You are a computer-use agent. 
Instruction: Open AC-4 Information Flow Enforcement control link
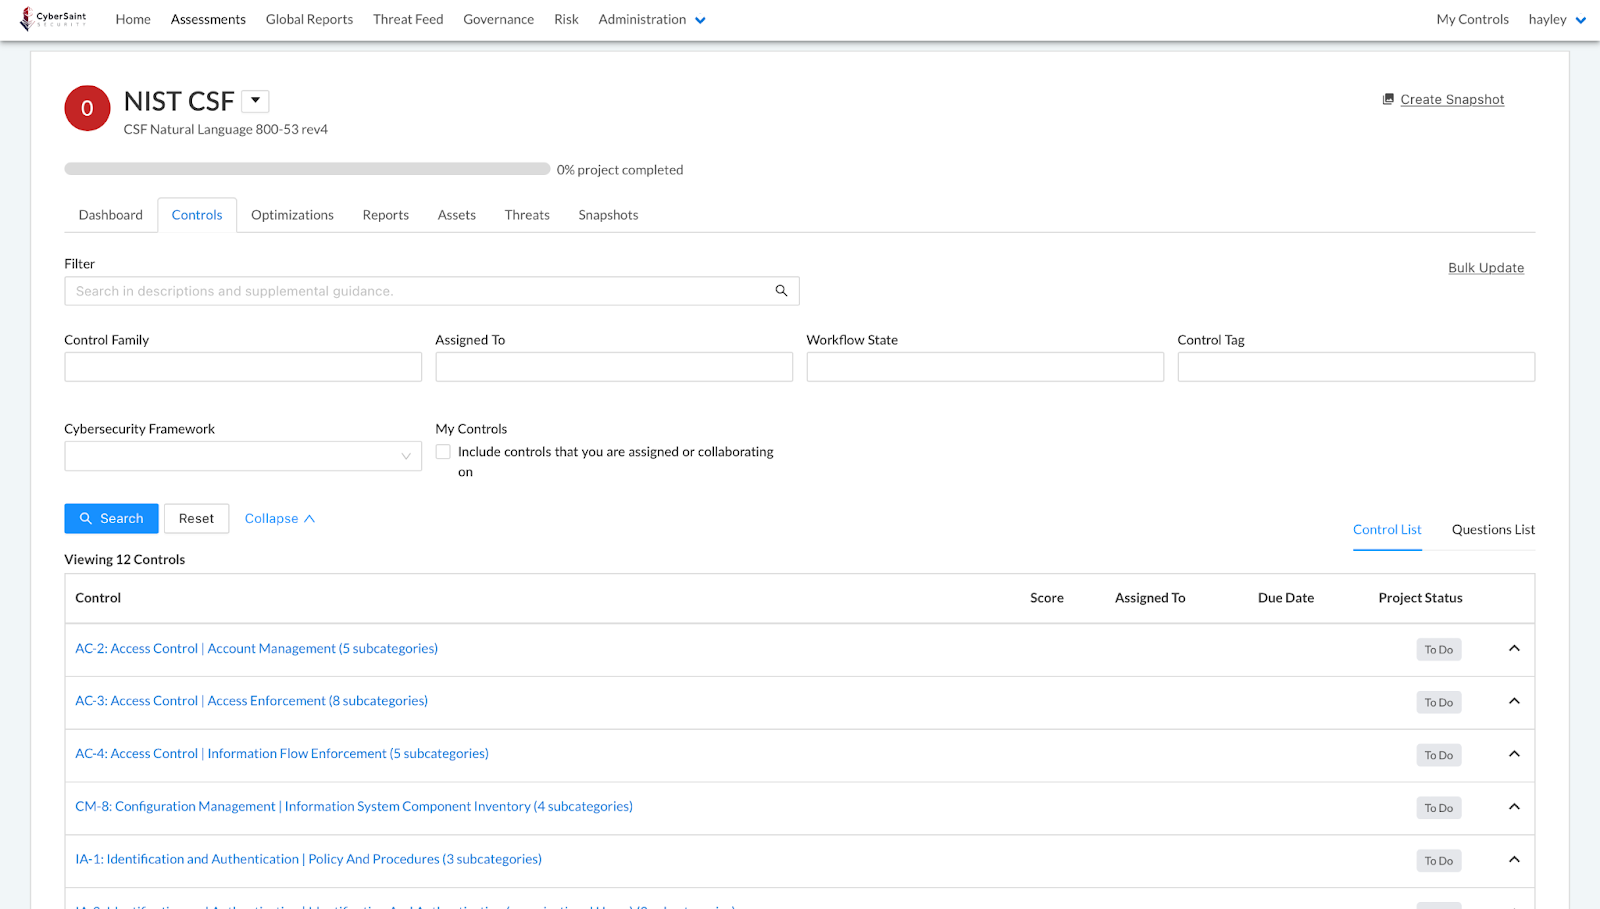282,754
